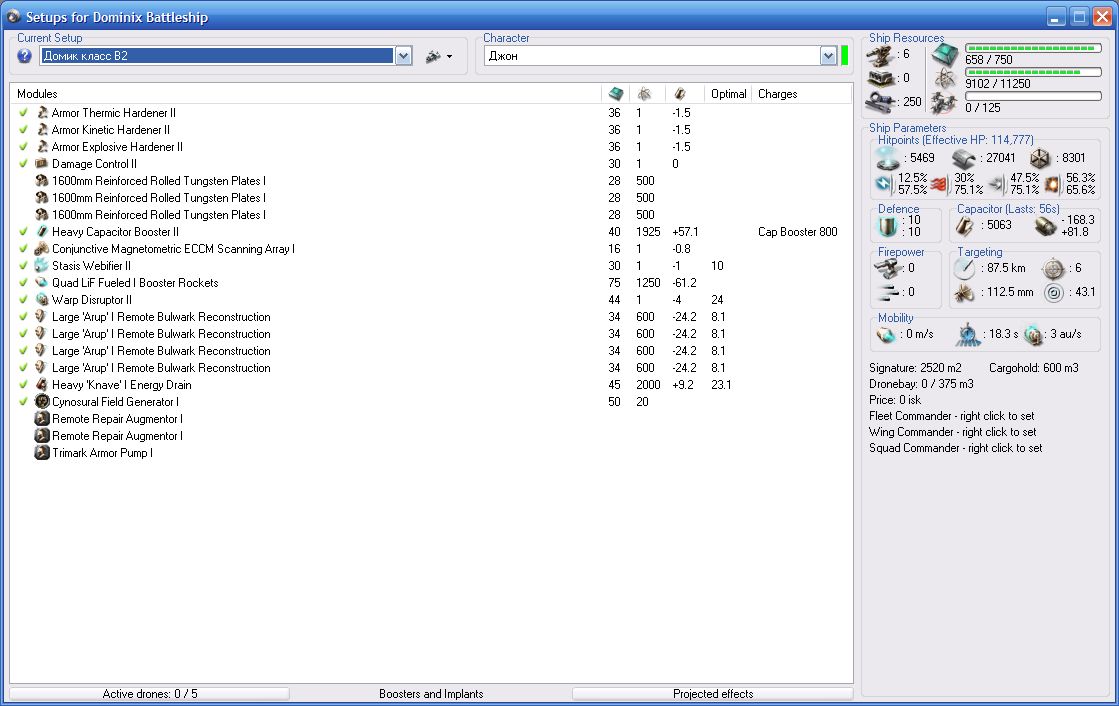The height and width of the screenshot is (706, 1119).
Task: Toggle Heavy Capacitor Booster II checkmark
Action: click(24, 231)
